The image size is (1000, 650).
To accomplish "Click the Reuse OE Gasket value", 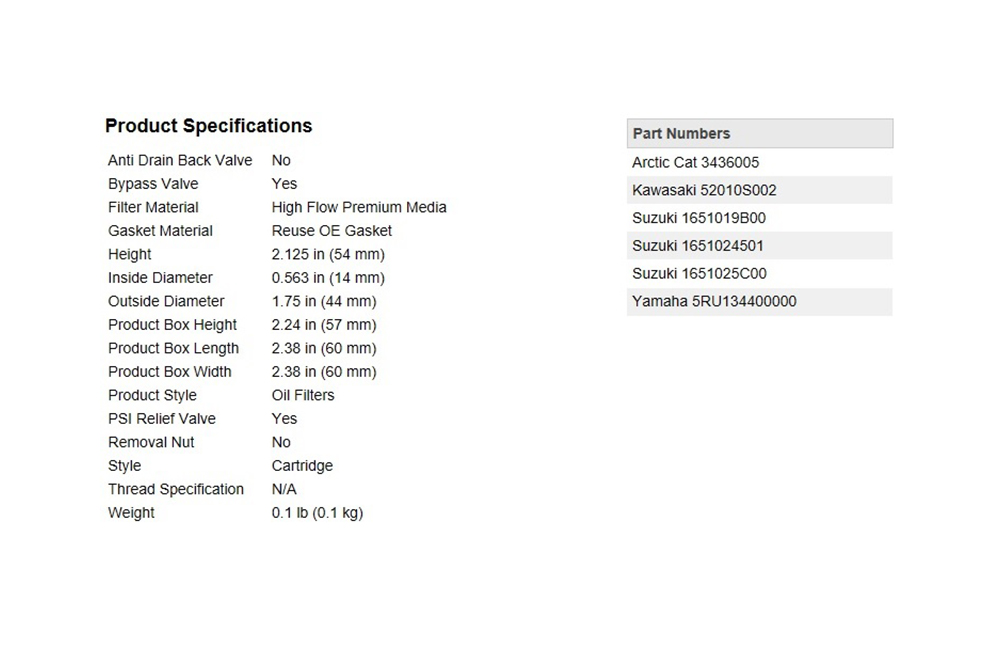I will (x=332, y=231).
